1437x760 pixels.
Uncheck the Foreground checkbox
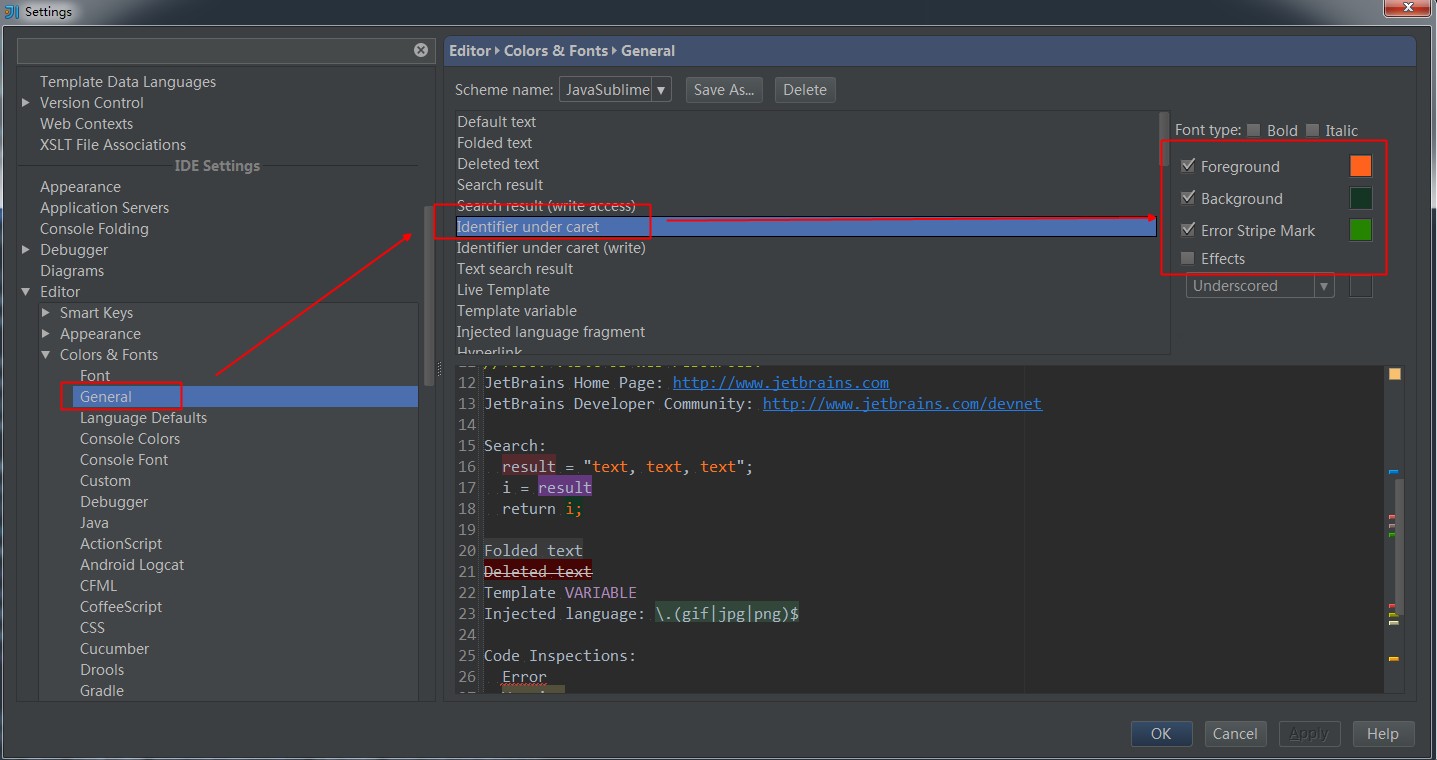1188,166
